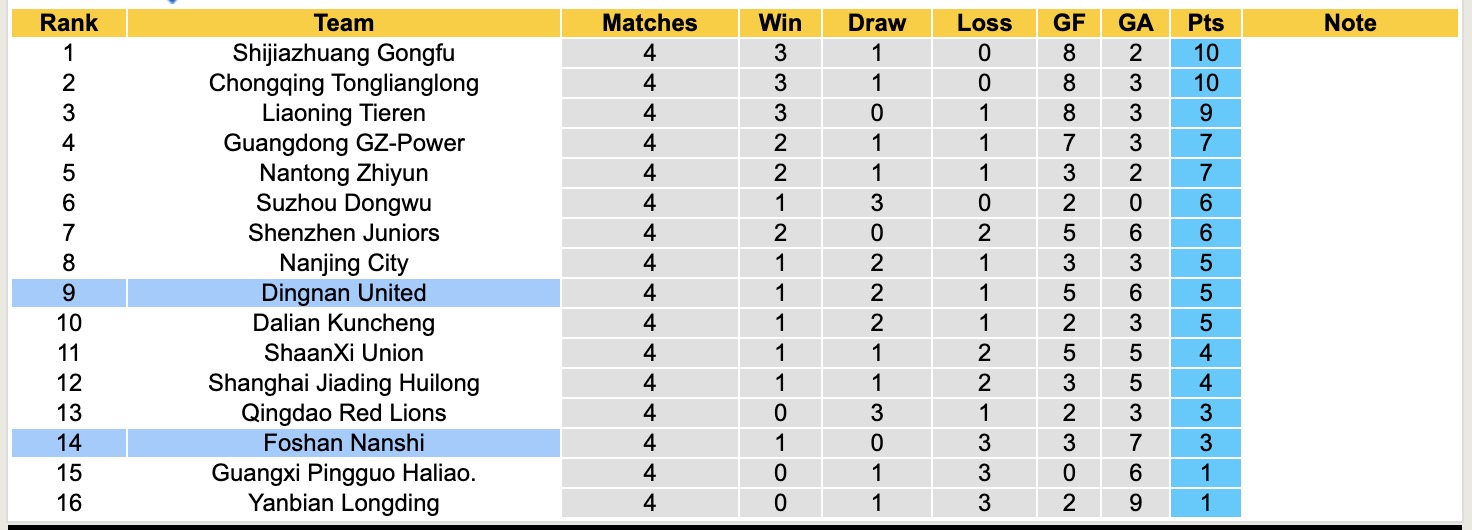This screenshot has width=1472, height=530.
Task: Select the Draw column header
Action: 876,23
